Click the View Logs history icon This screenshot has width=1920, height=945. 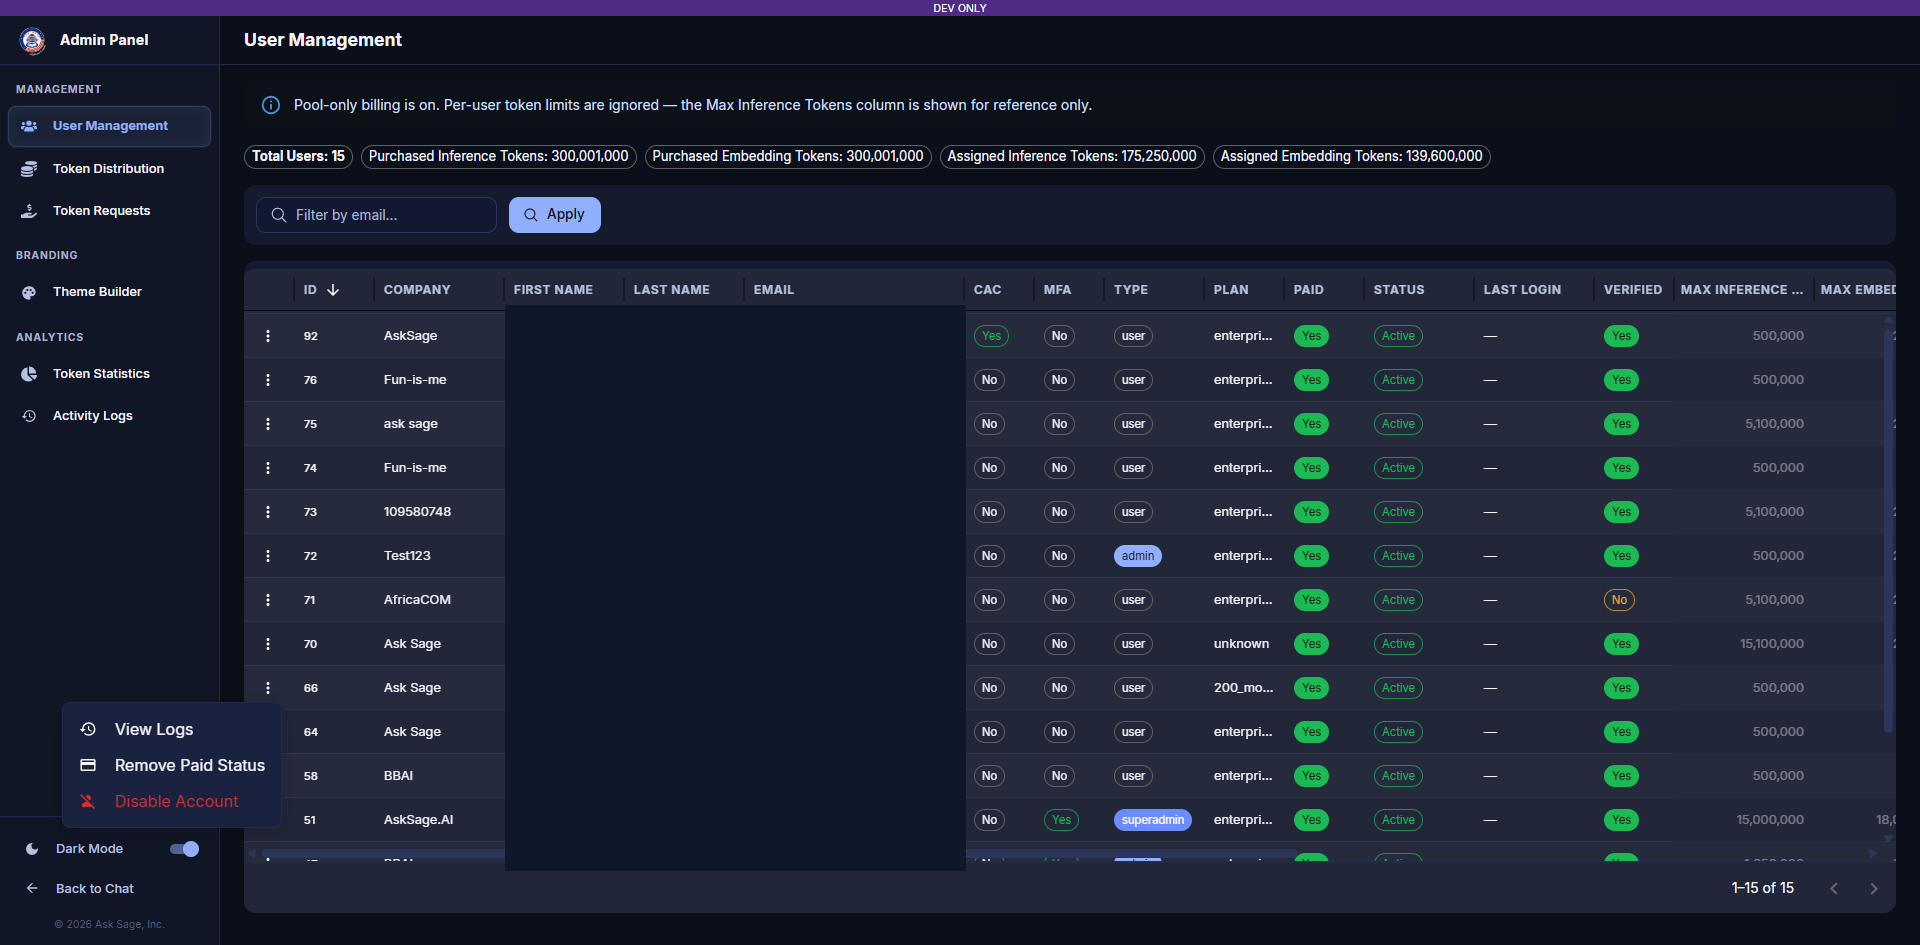(x=88, y=730)
